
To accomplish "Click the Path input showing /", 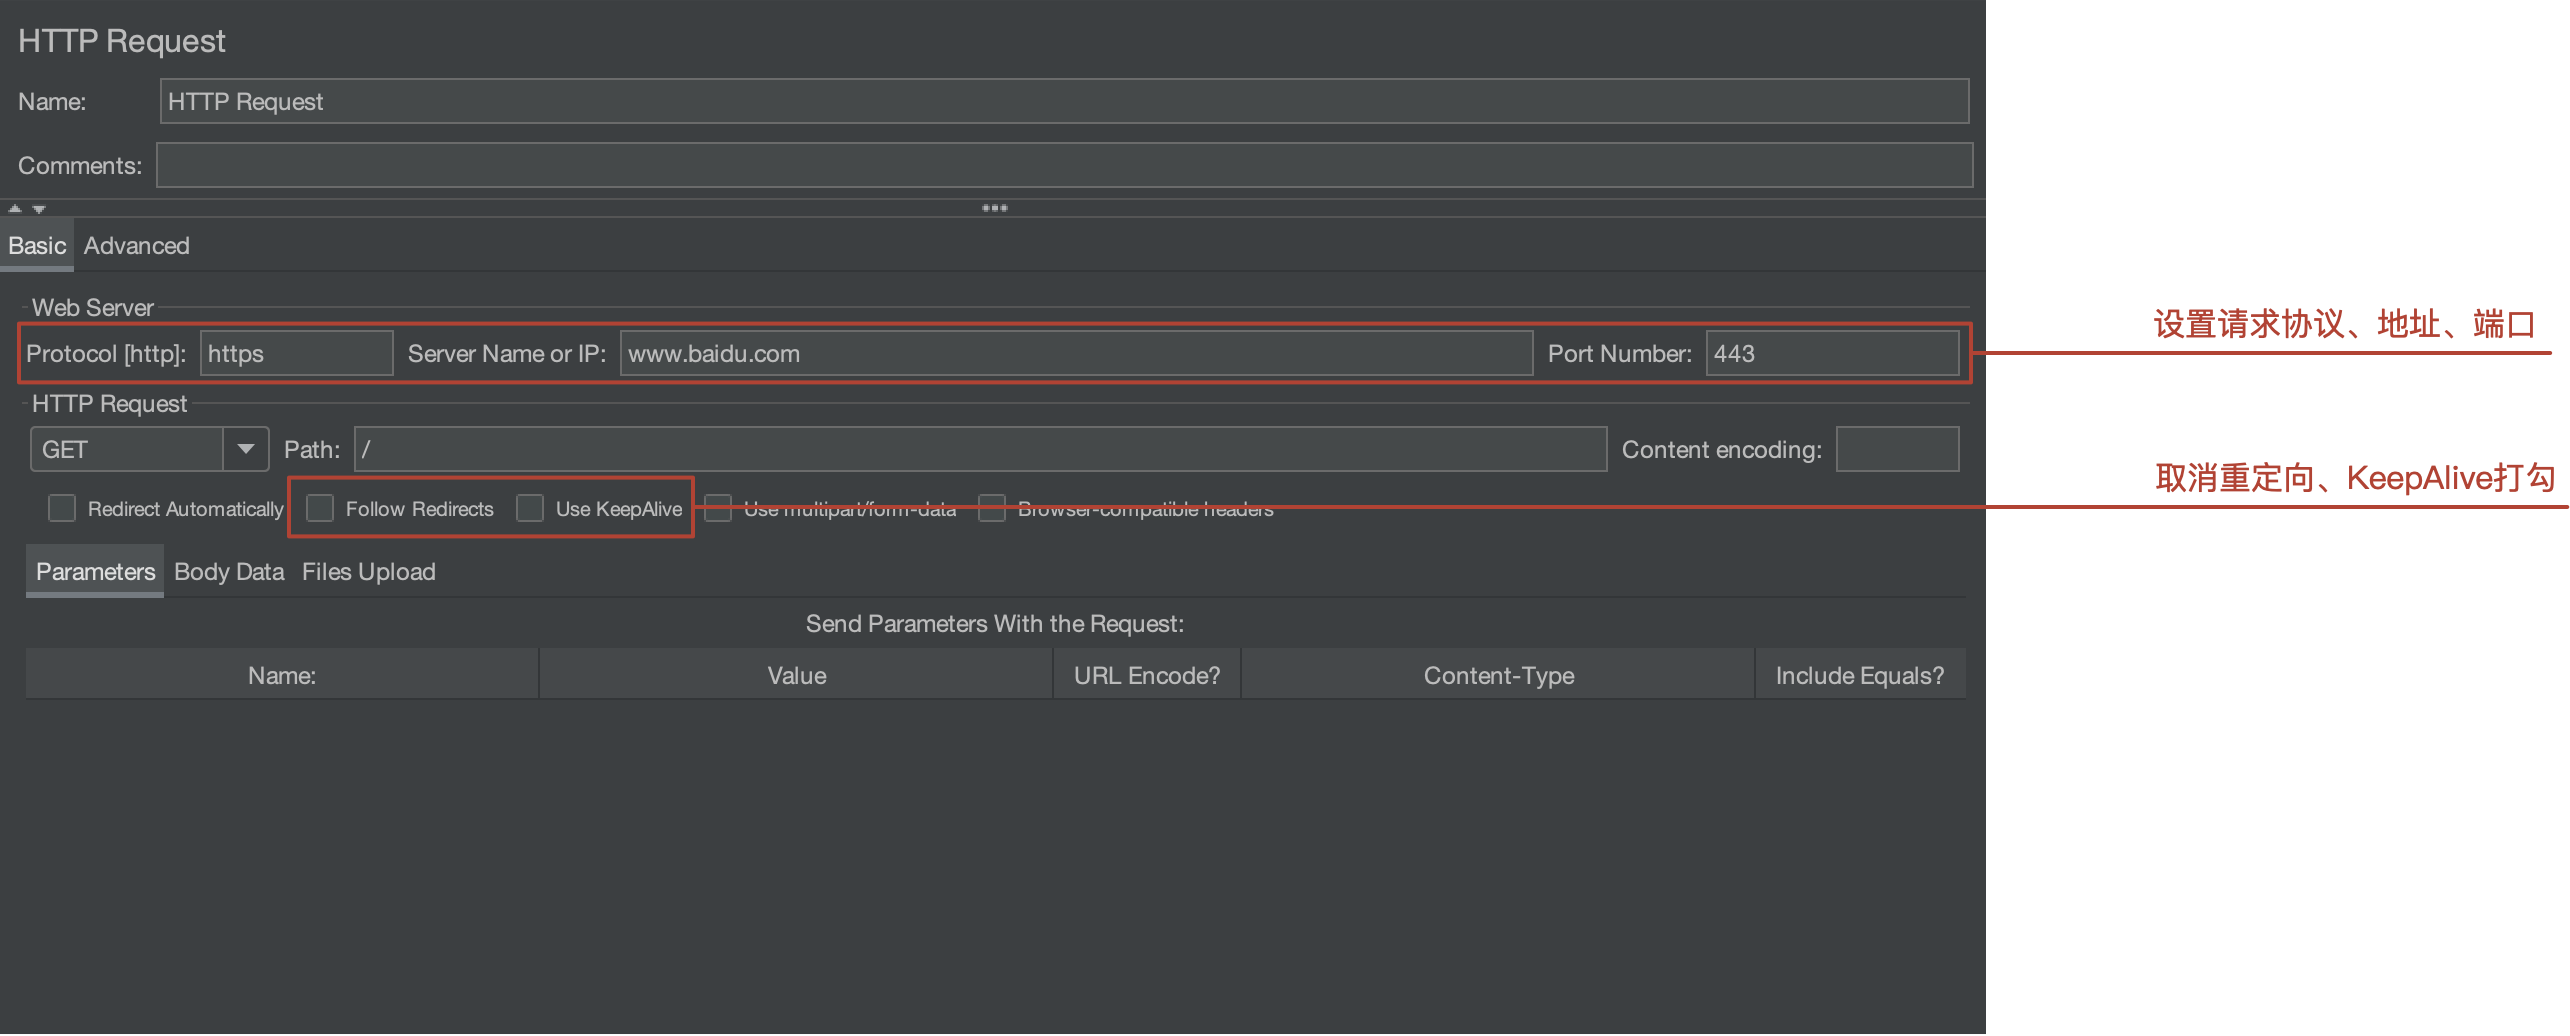I will coord(980,449).
